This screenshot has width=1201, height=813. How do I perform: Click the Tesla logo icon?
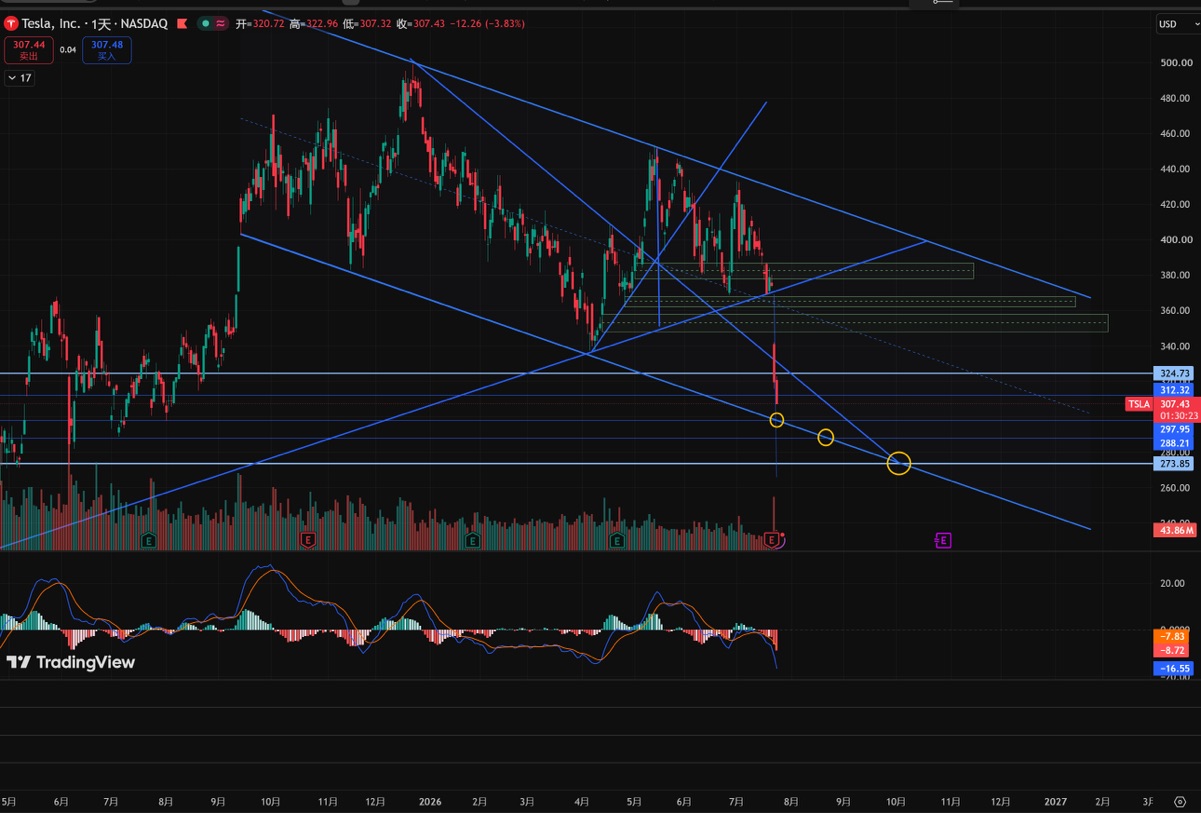[10, 23]
